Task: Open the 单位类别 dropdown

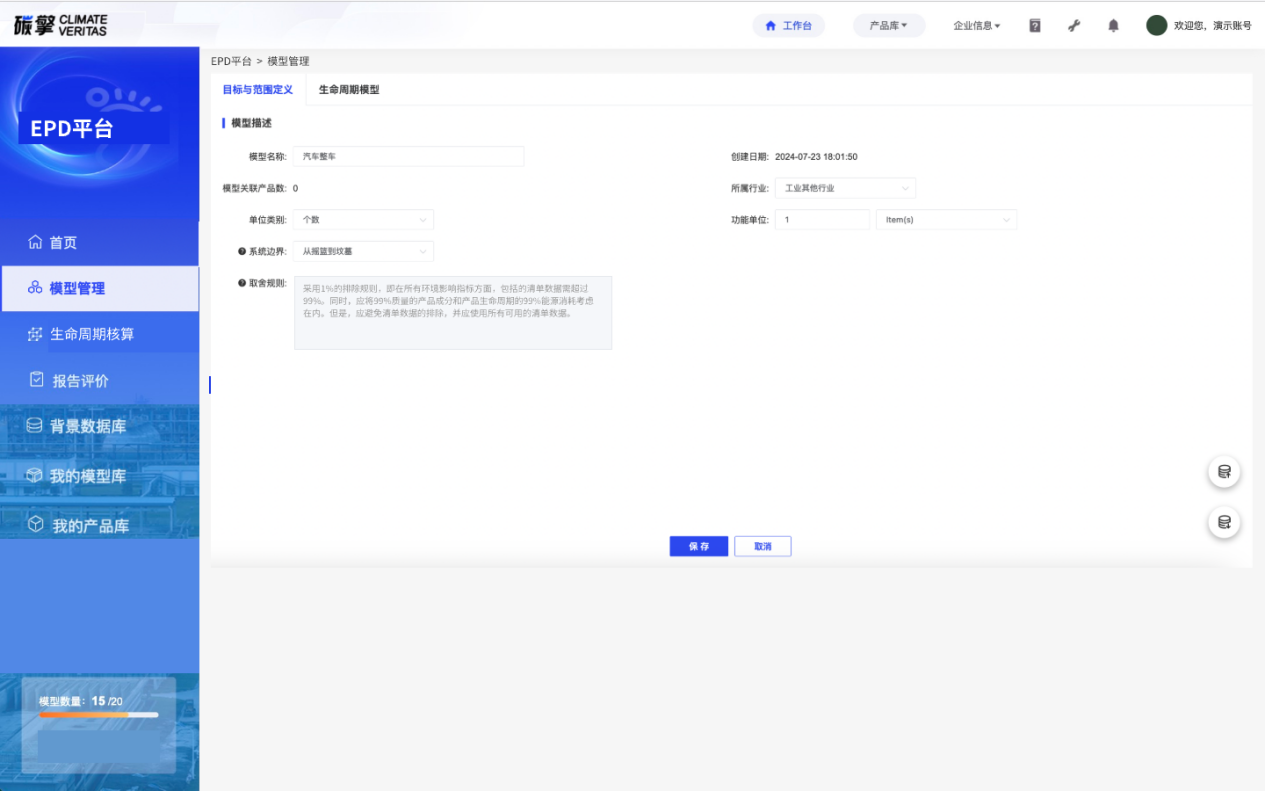Action: tap(363, 220)
